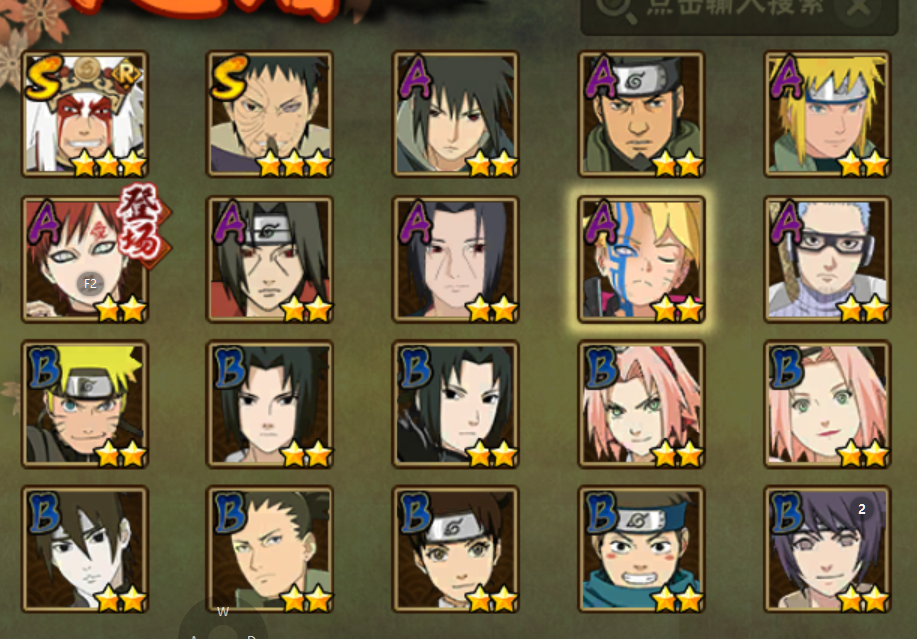917x639 pixels.
Task: Choose B-rank grinning Konohamaru with blue scarf
Action: pos(642,549)
